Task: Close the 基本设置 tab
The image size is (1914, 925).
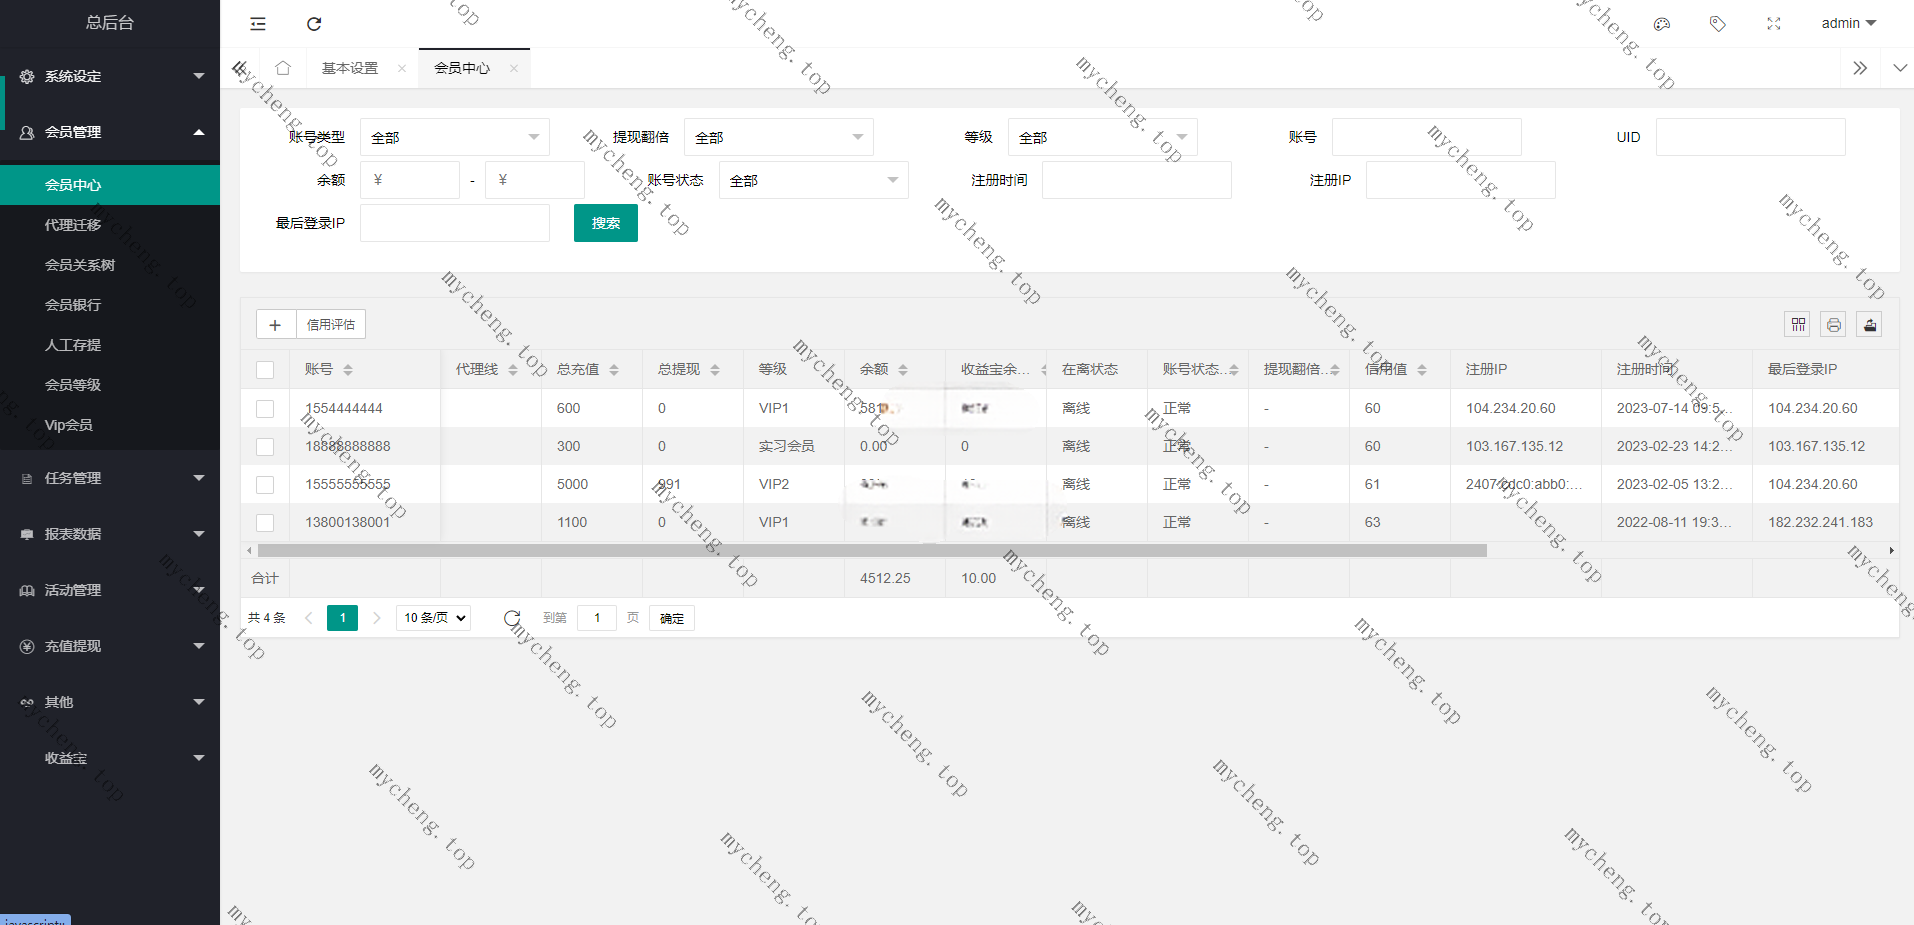Action: [402, 68]
